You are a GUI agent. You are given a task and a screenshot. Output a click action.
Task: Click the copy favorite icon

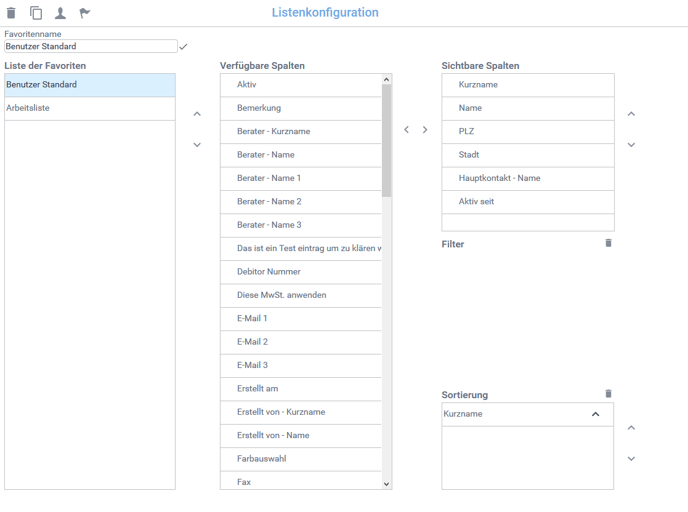[x=36, y=13]
